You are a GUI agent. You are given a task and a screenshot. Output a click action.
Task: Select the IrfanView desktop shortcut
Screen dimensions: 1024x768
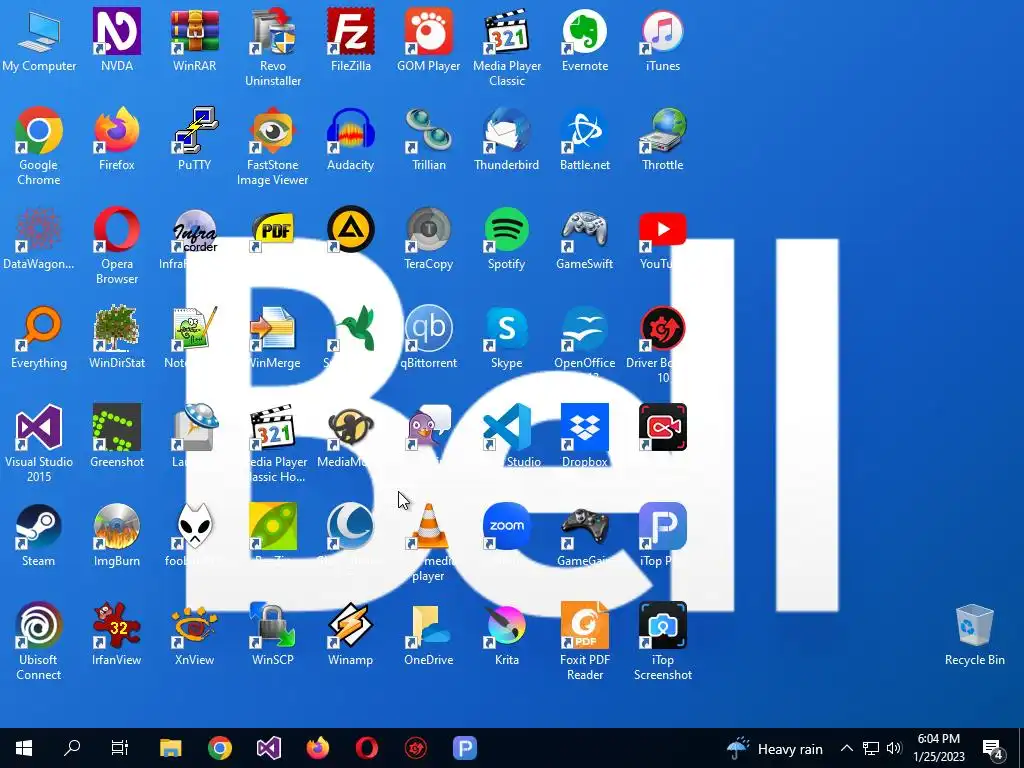pyautogui.click(x=117, y=626)
